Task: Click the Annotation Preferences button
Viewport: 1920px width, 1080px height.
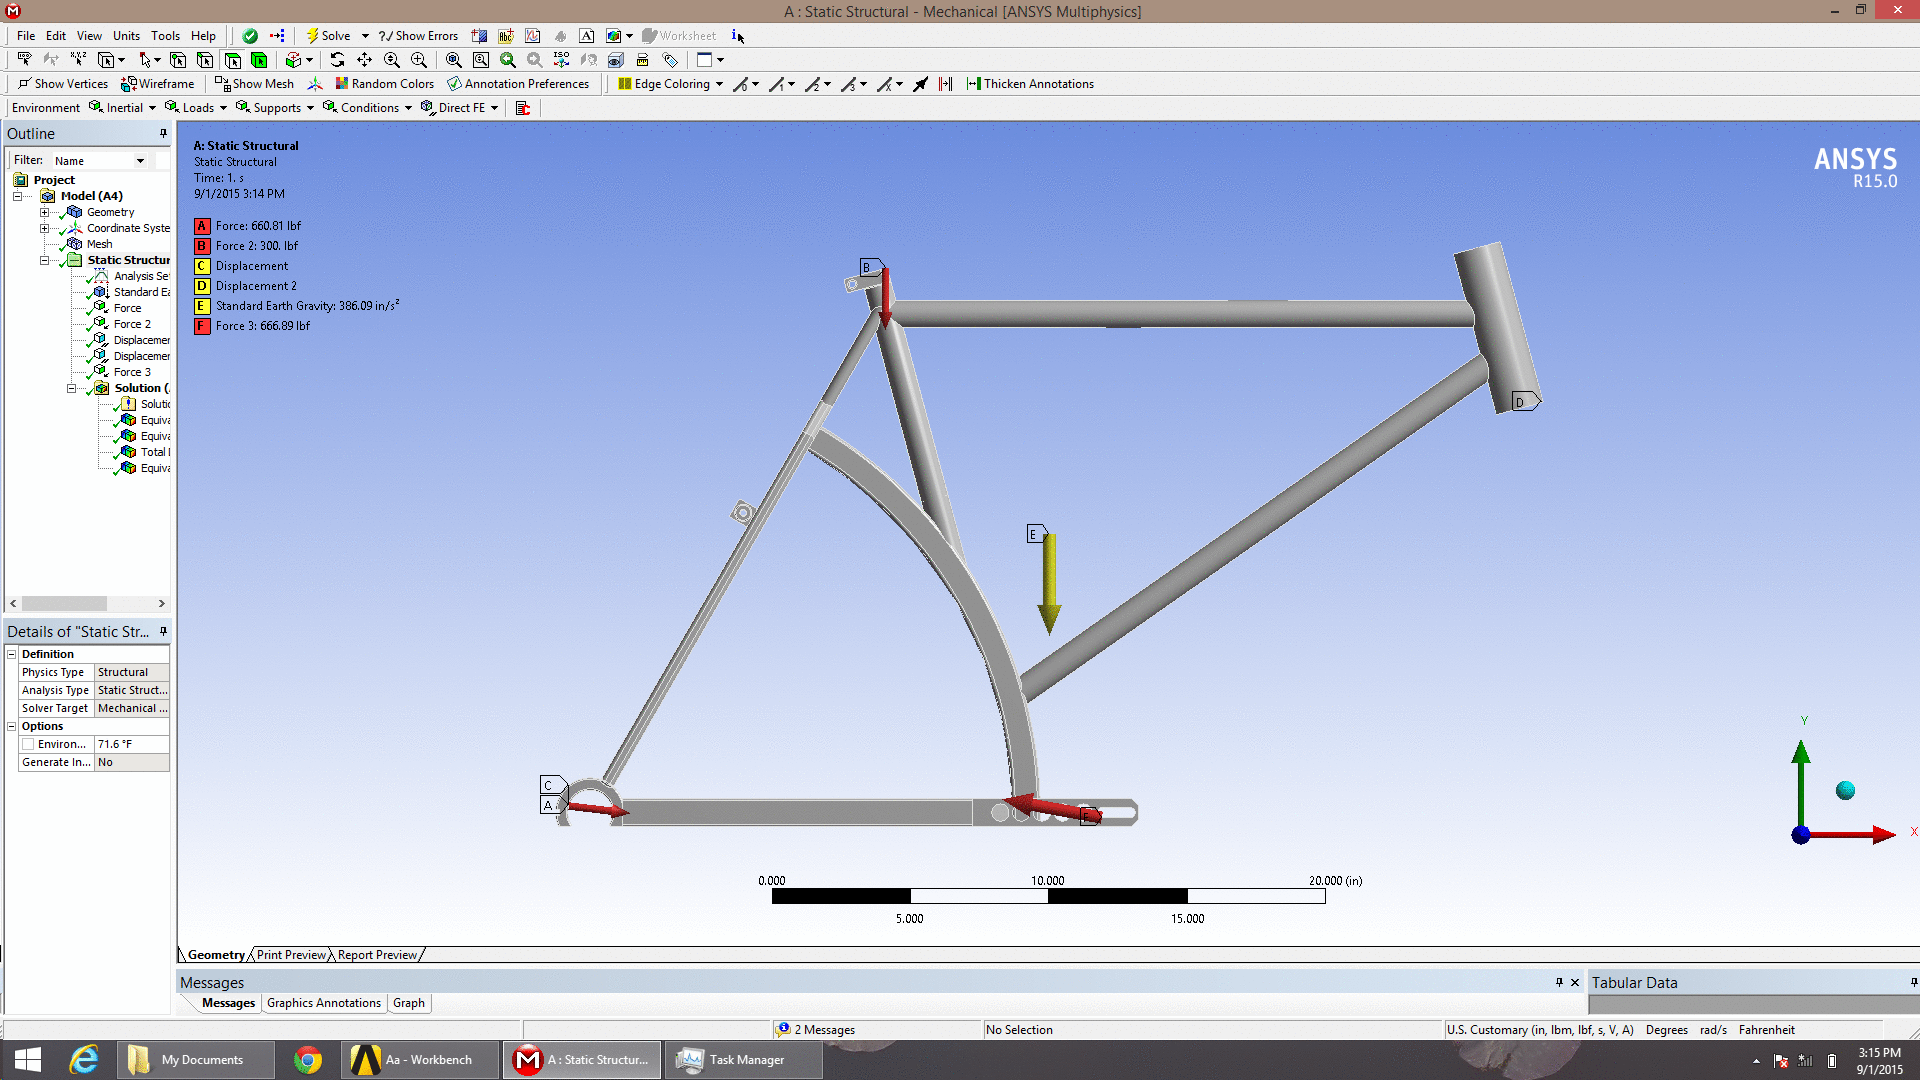Action: click(x=518, y=84)
